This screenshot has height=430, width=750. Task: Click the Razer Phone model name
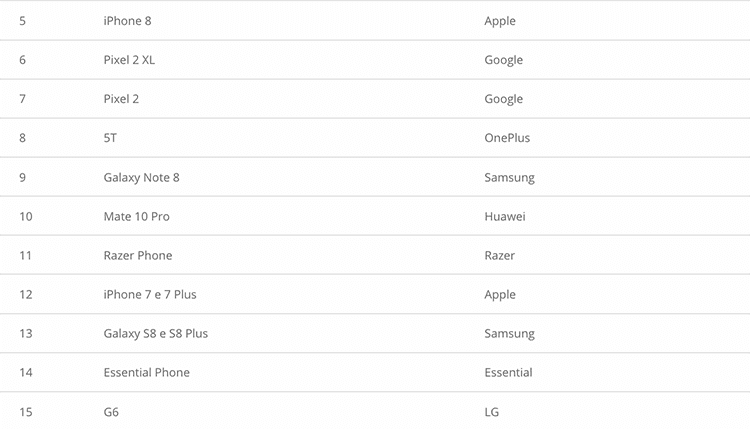(138, 255)
